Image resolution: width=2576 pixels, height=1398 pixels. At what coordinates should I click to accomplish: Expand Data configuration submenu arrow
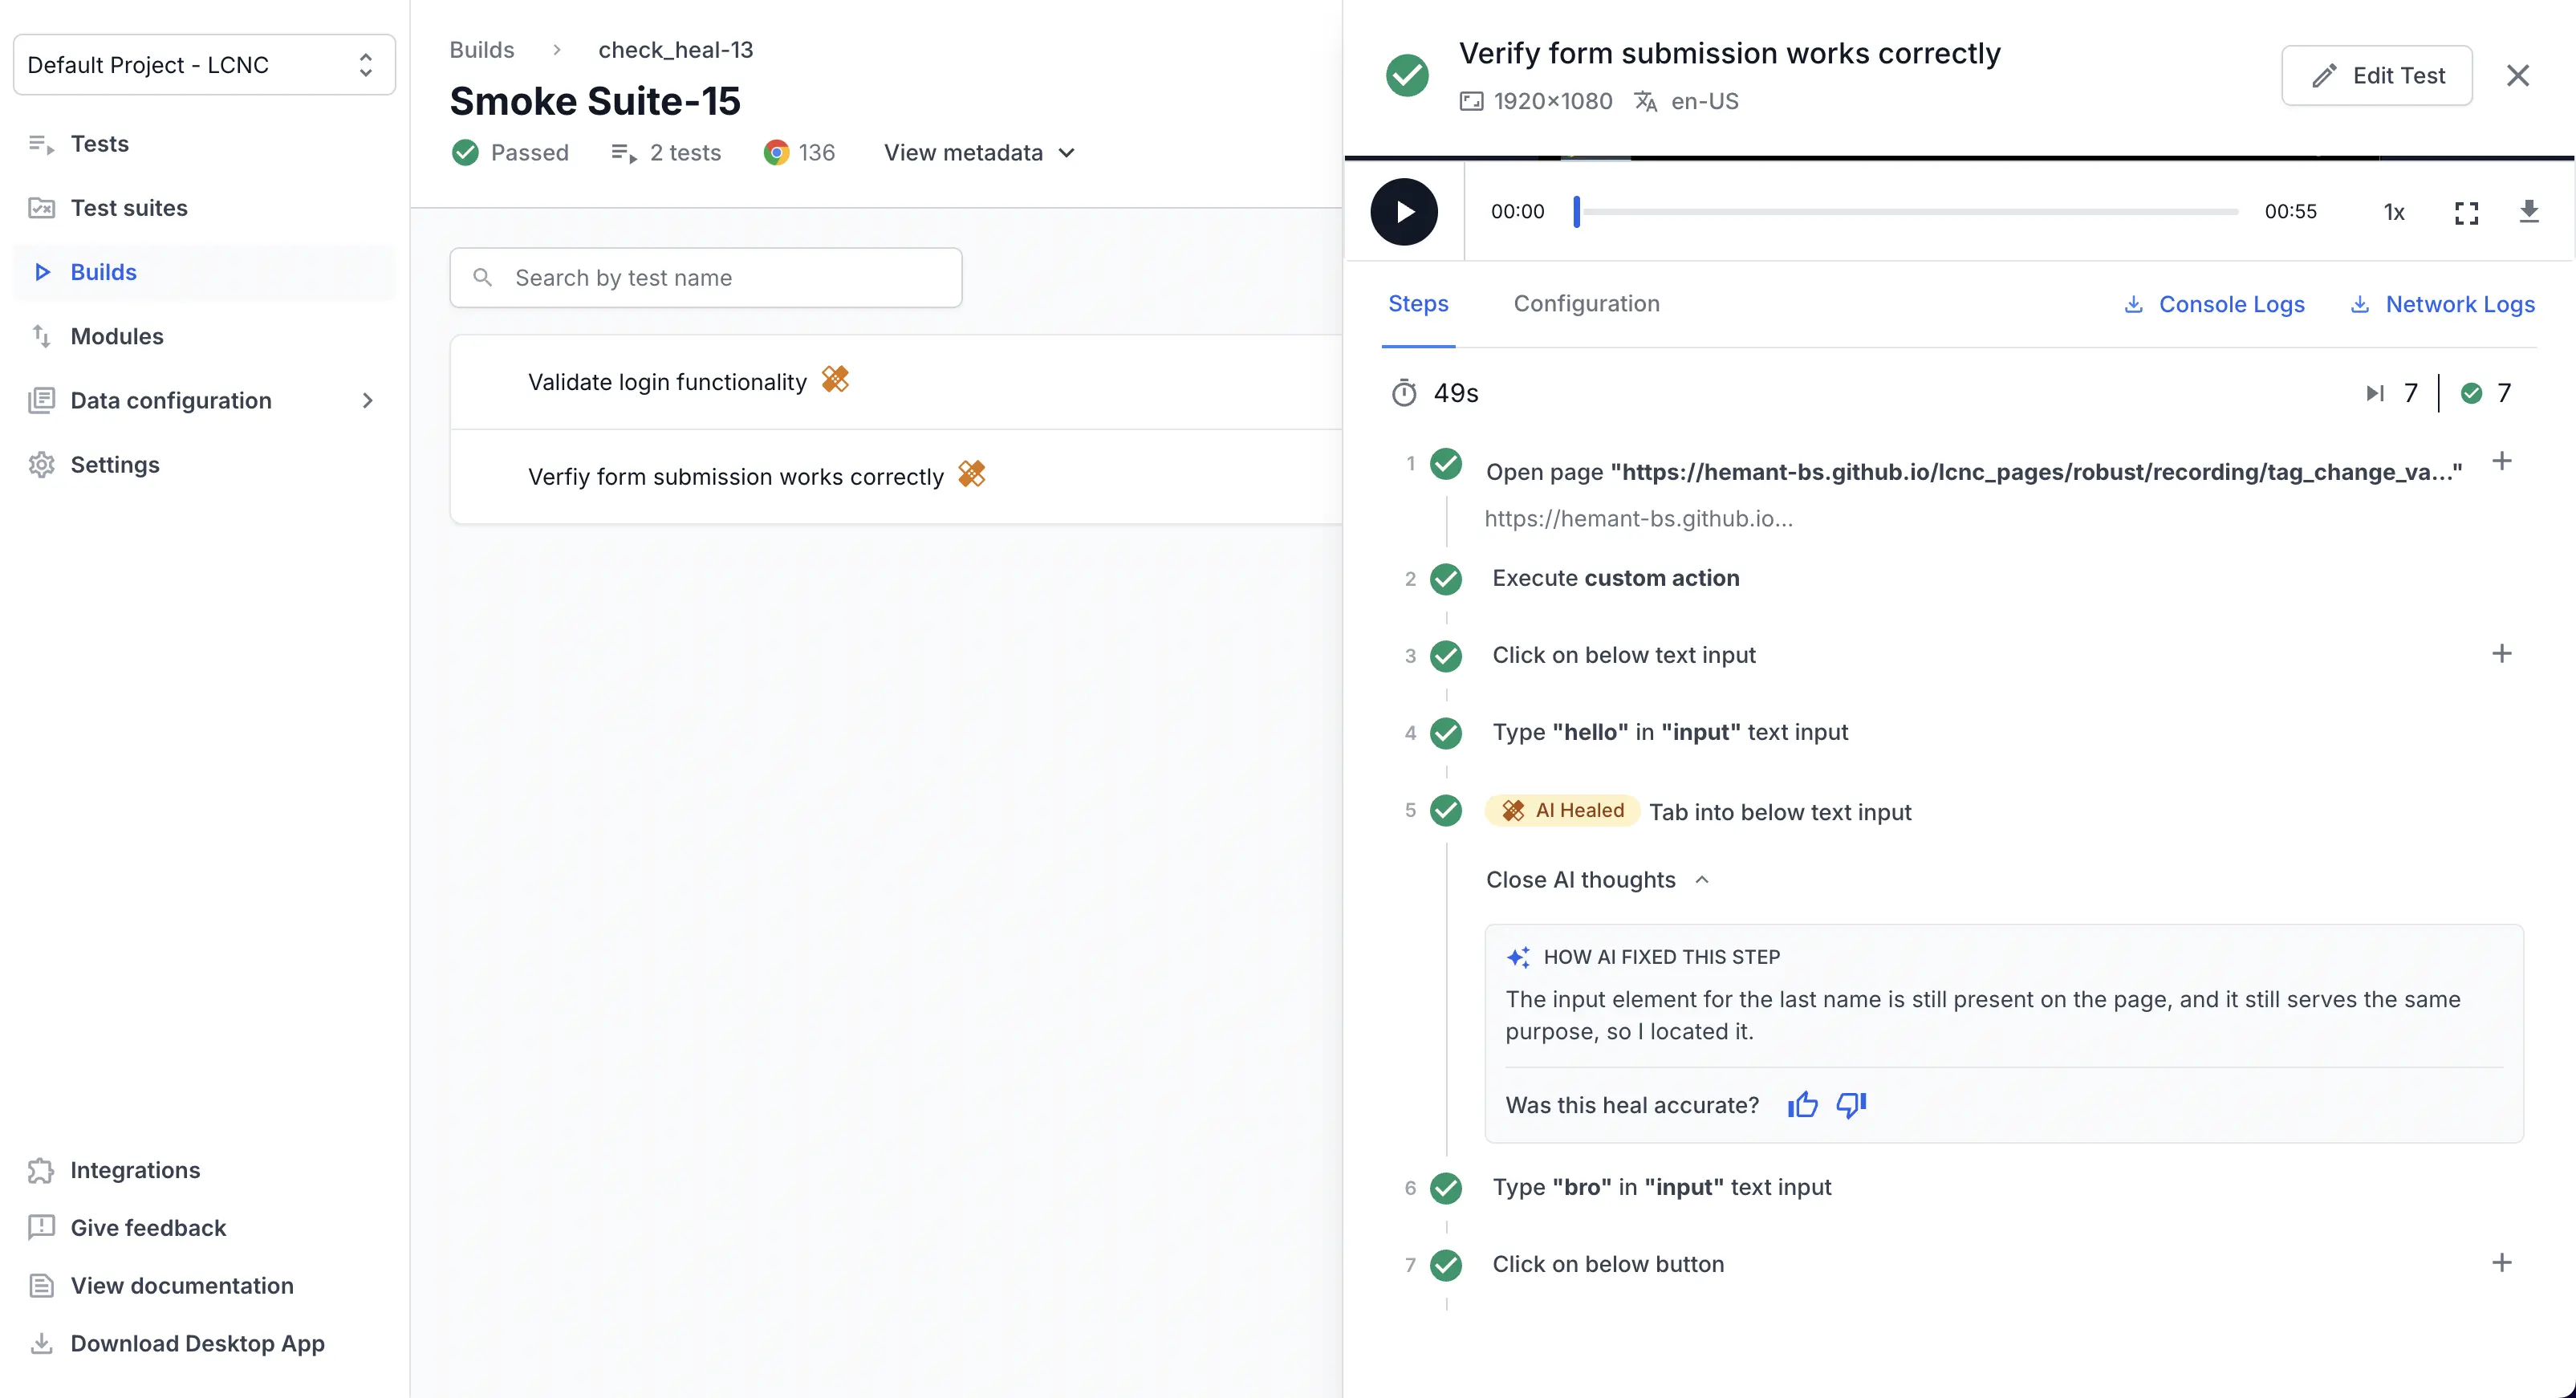[368, 401]
